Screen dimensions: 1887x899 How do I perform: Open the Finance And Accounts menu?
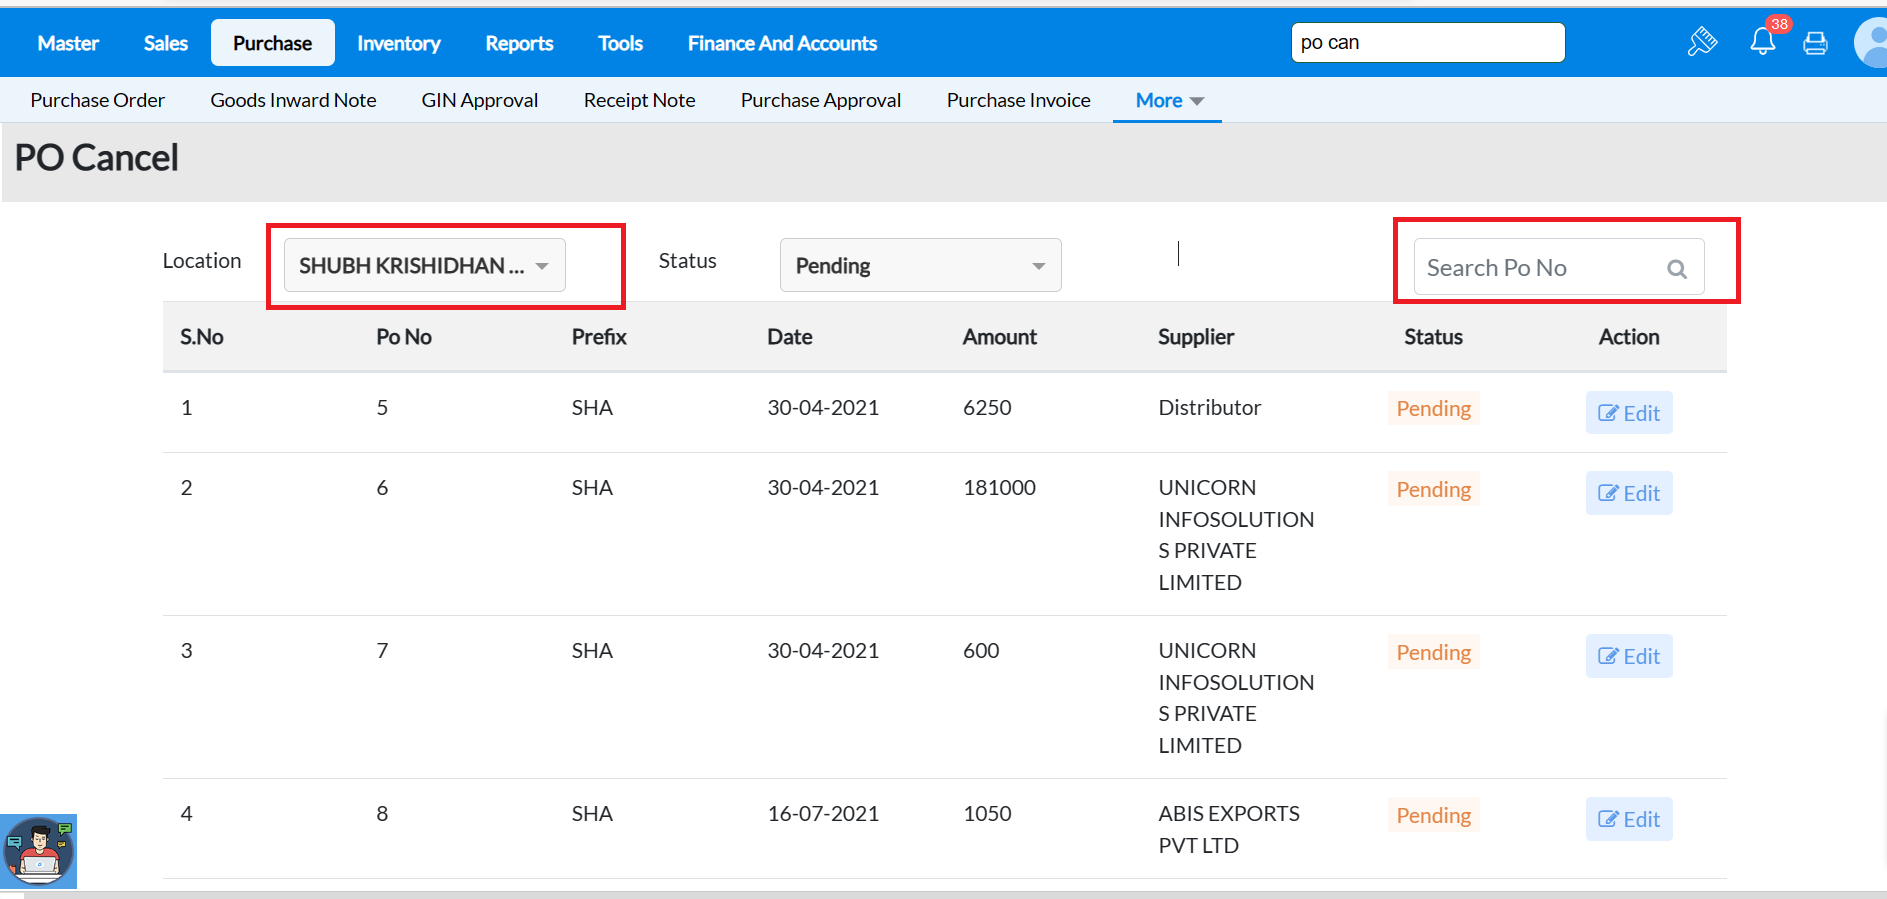[782, 43]
